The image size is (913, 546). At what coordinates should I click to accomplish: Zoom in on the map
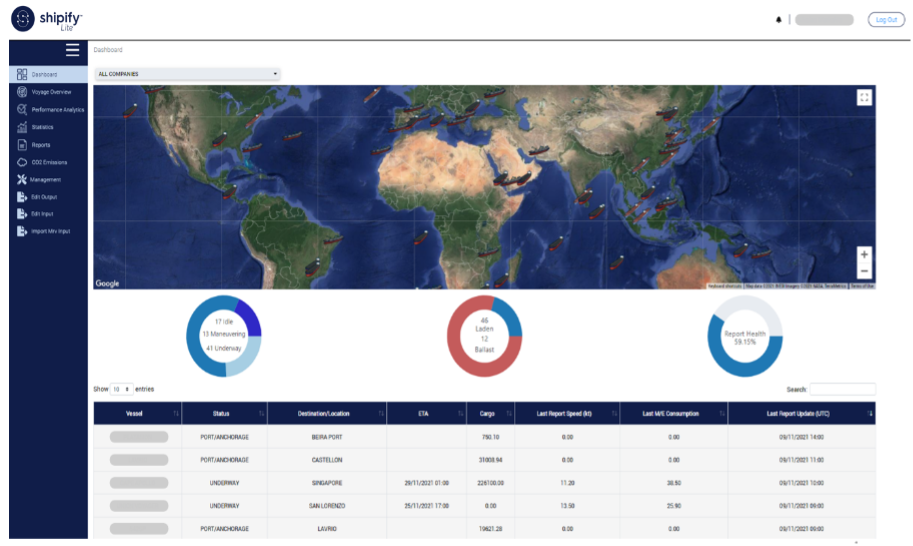click(x=864, y=254)
